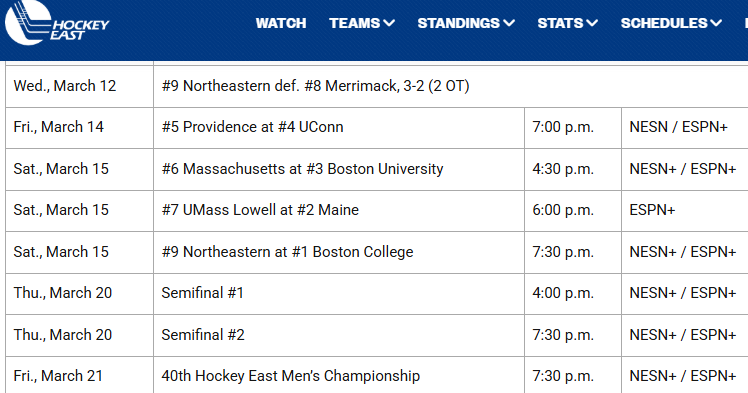
Task: Click the 7:00 p.m. time for Providence game
Action: point(563,127)
